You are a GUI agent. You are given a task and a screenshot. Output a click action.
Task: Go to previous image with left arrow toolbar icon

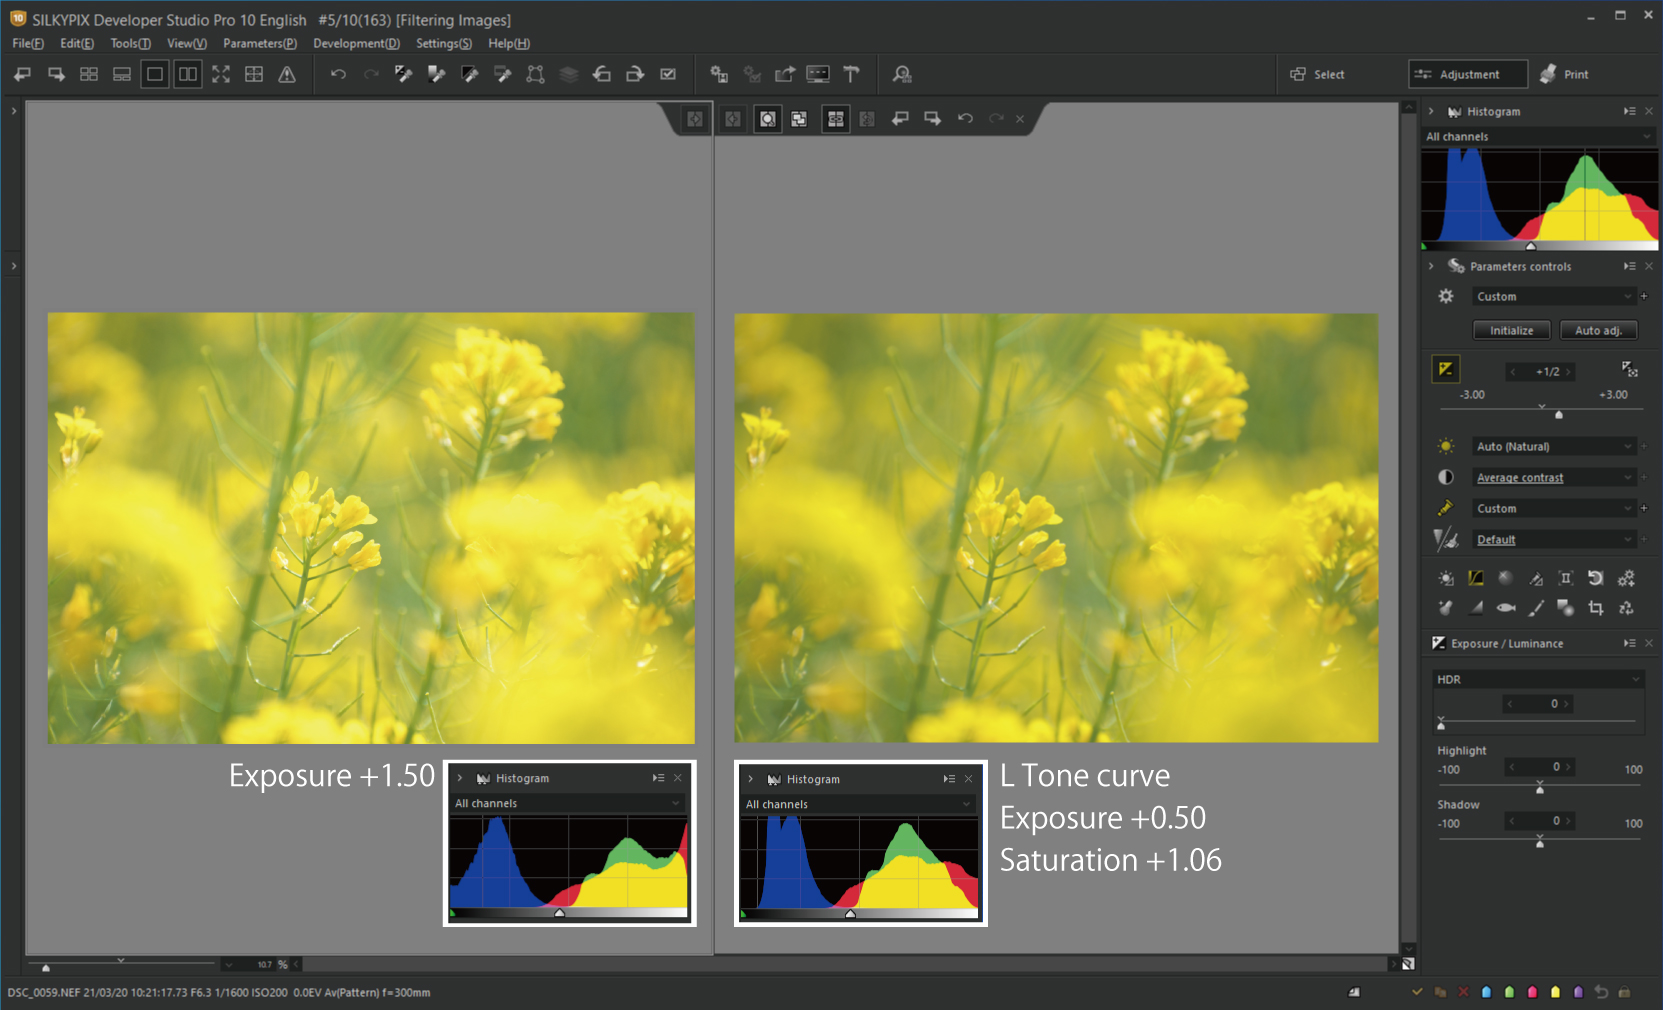23,74
